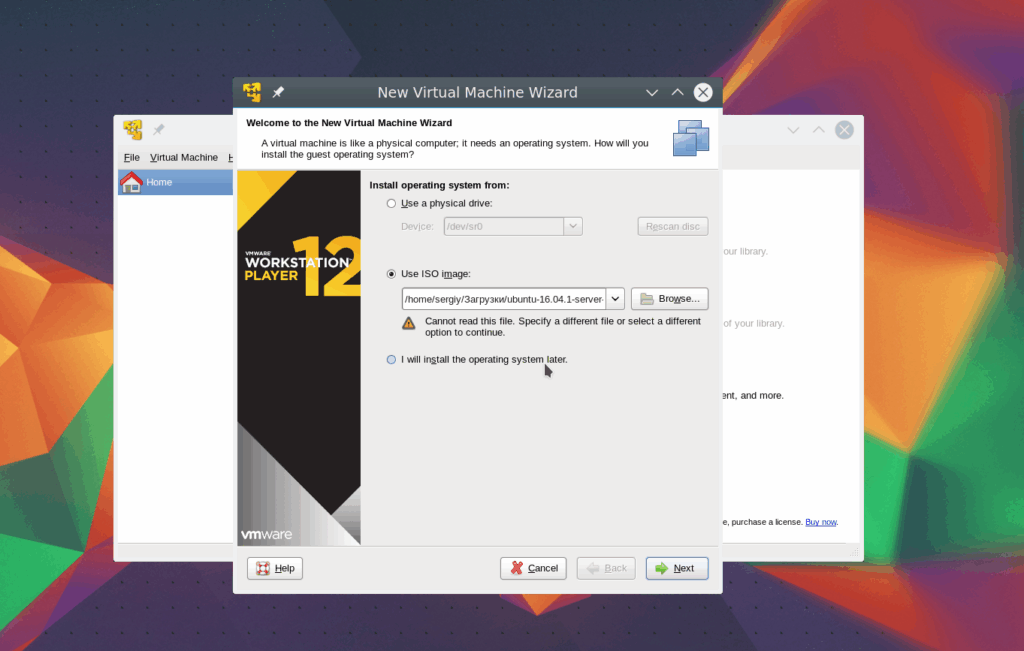Click the Home icon in library sidebar
This screenshot has height=651, width=1024.
131,182
